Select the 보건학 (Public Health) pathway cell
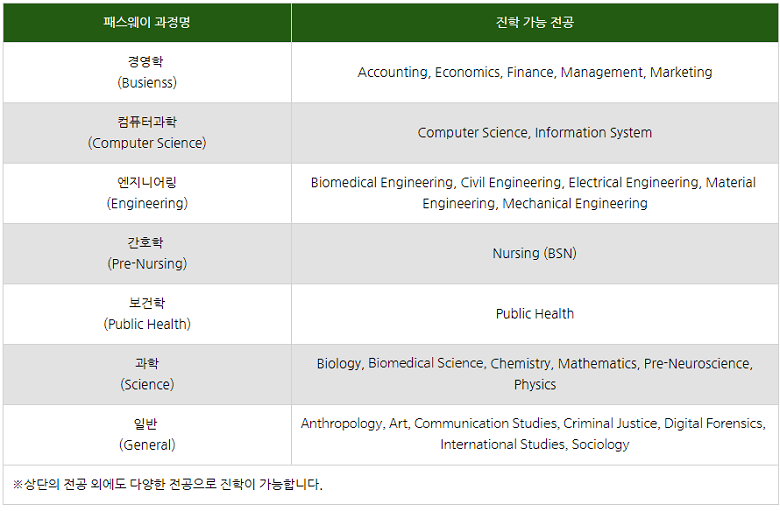The height and width of the screenshot is (511, 780). (x=147, y=314)
